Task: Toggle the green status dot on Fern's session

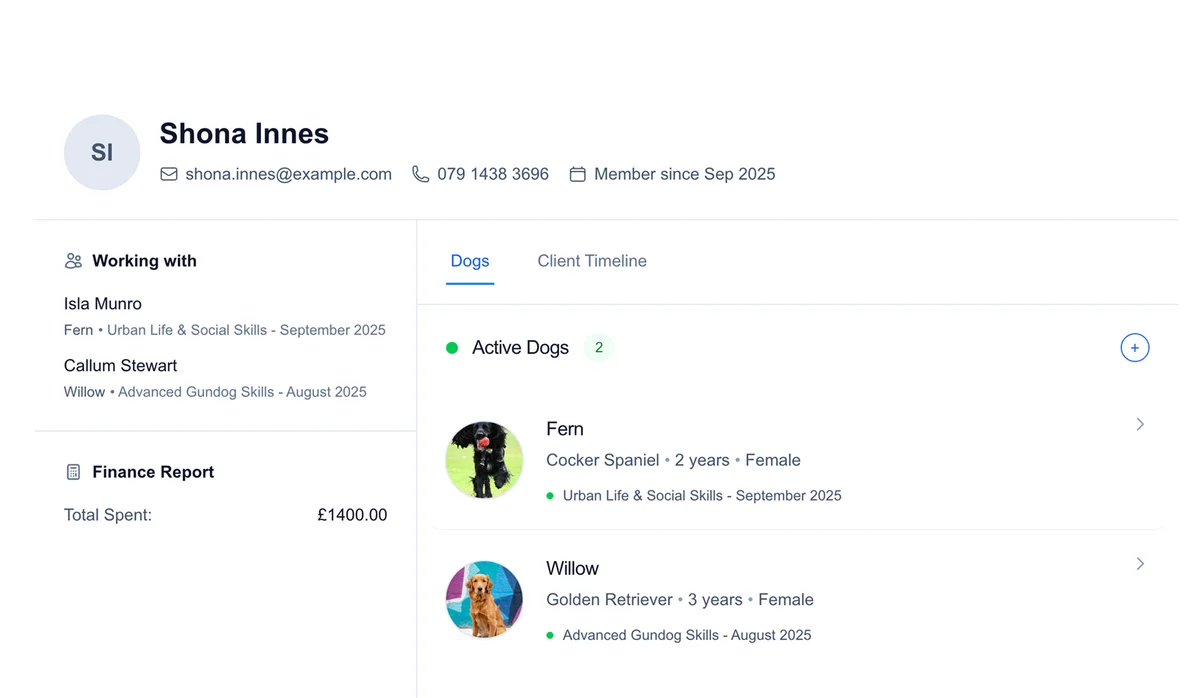Action: pos(552,495)
